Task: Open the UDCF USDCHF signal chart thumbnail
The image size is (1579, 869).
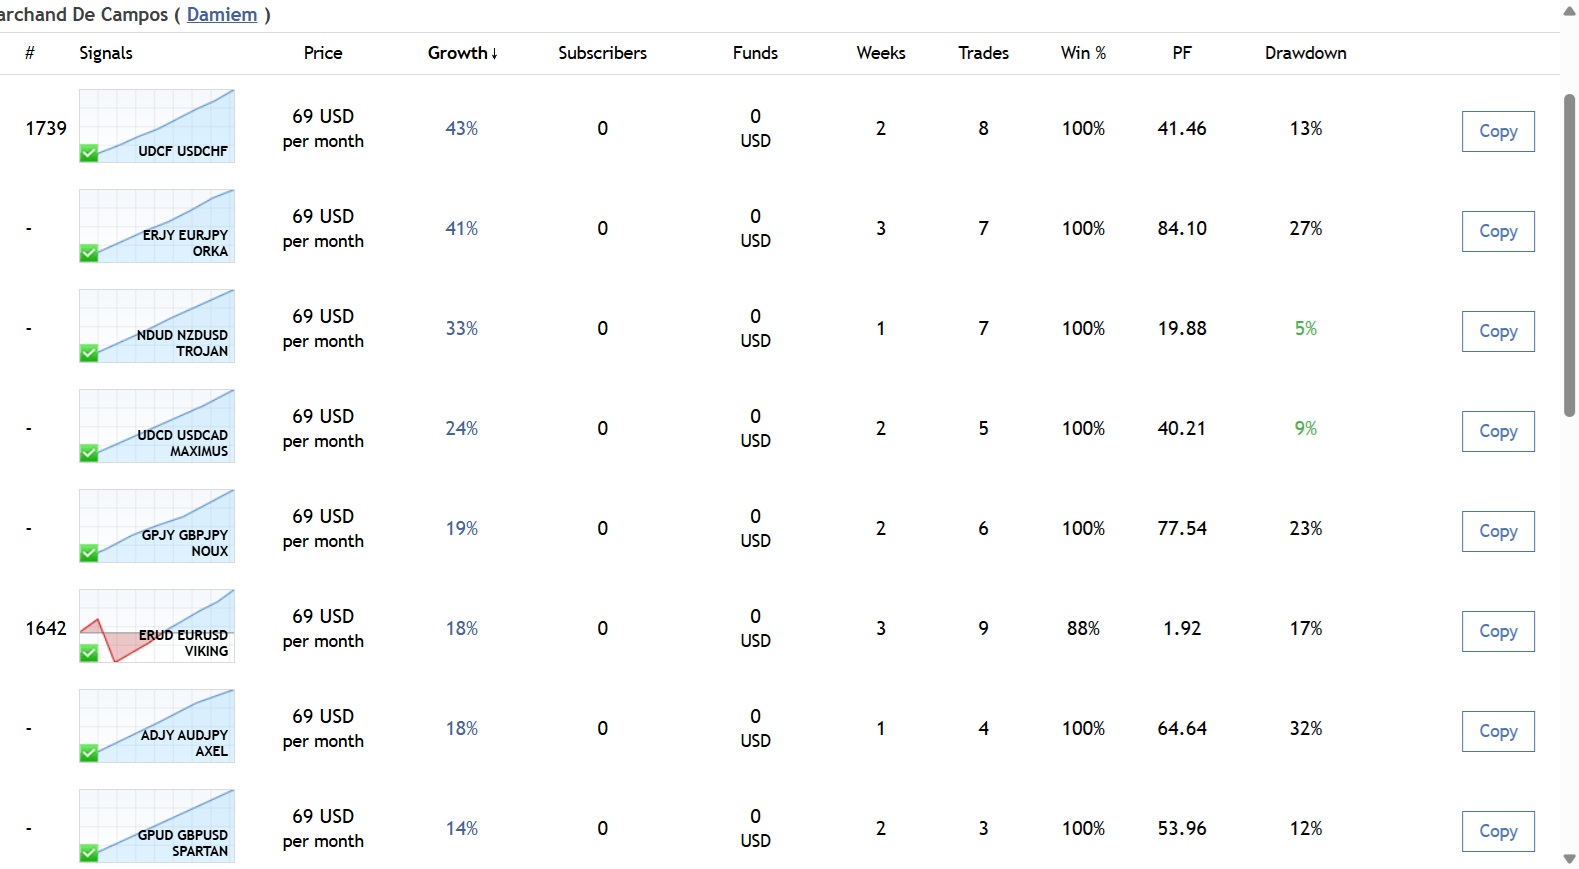Action: coord(157,125)
